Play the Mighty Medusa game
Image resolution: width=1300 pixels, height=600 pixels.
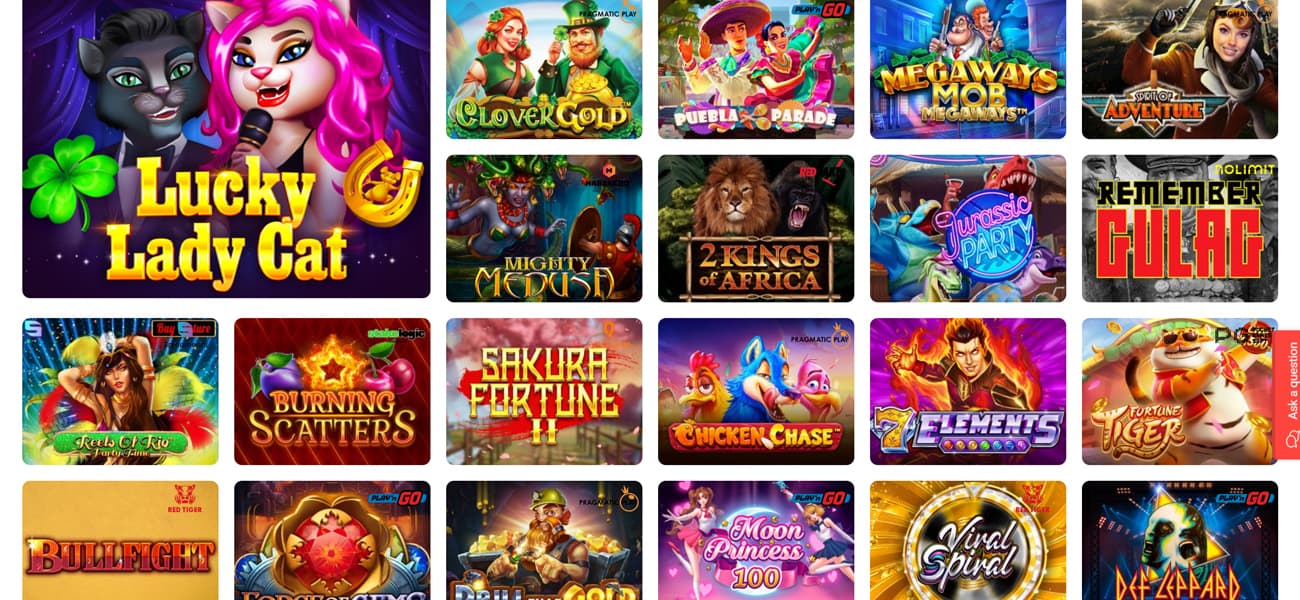tap(544, 228)
